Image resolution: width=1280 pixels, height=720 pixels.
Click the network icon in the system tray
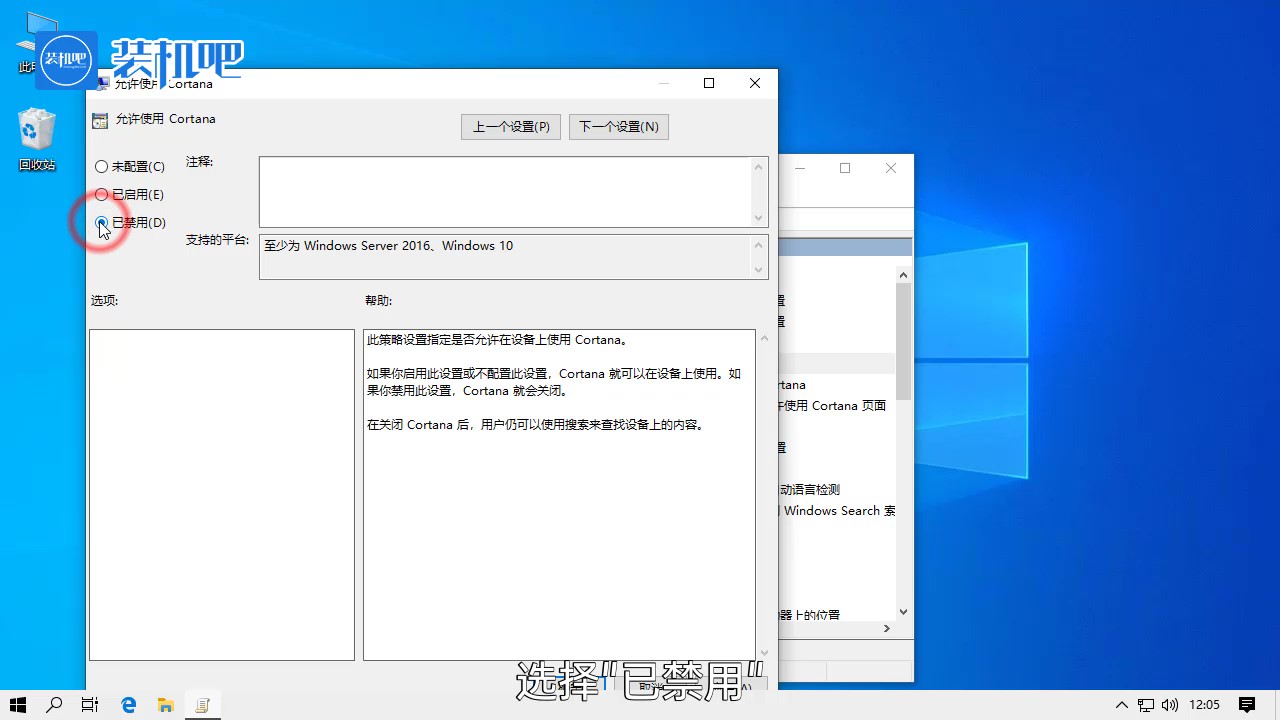pos(1146,705)
